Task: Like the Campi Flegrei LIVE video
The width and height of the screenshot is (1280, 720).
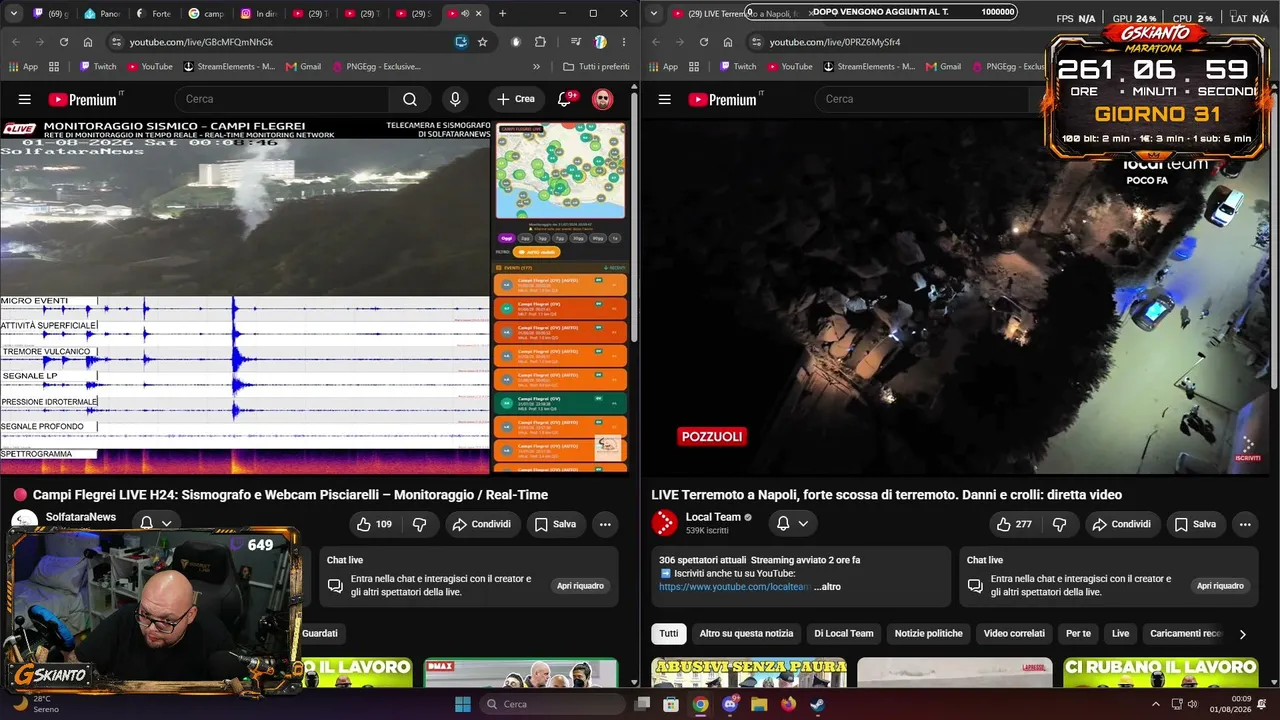Action: pyautogui.click(x=375, y=524)
